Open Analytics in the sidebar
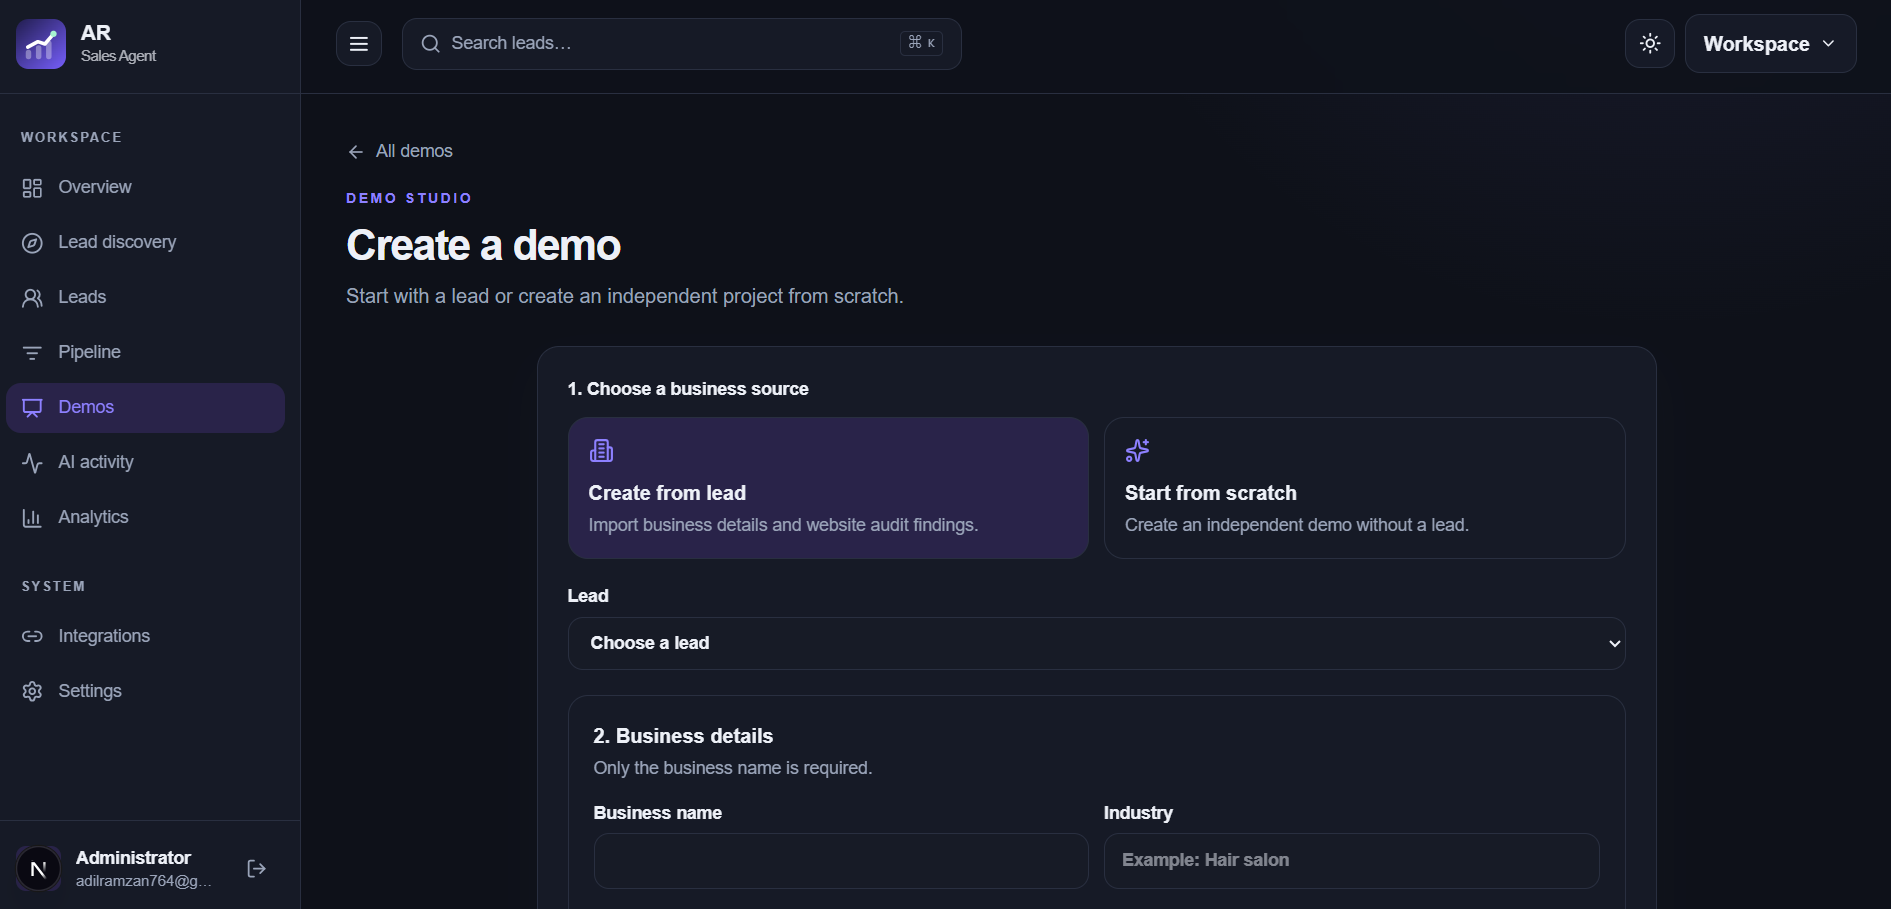Viewport: 1891px width, 909px height. (x=145, y=517)
